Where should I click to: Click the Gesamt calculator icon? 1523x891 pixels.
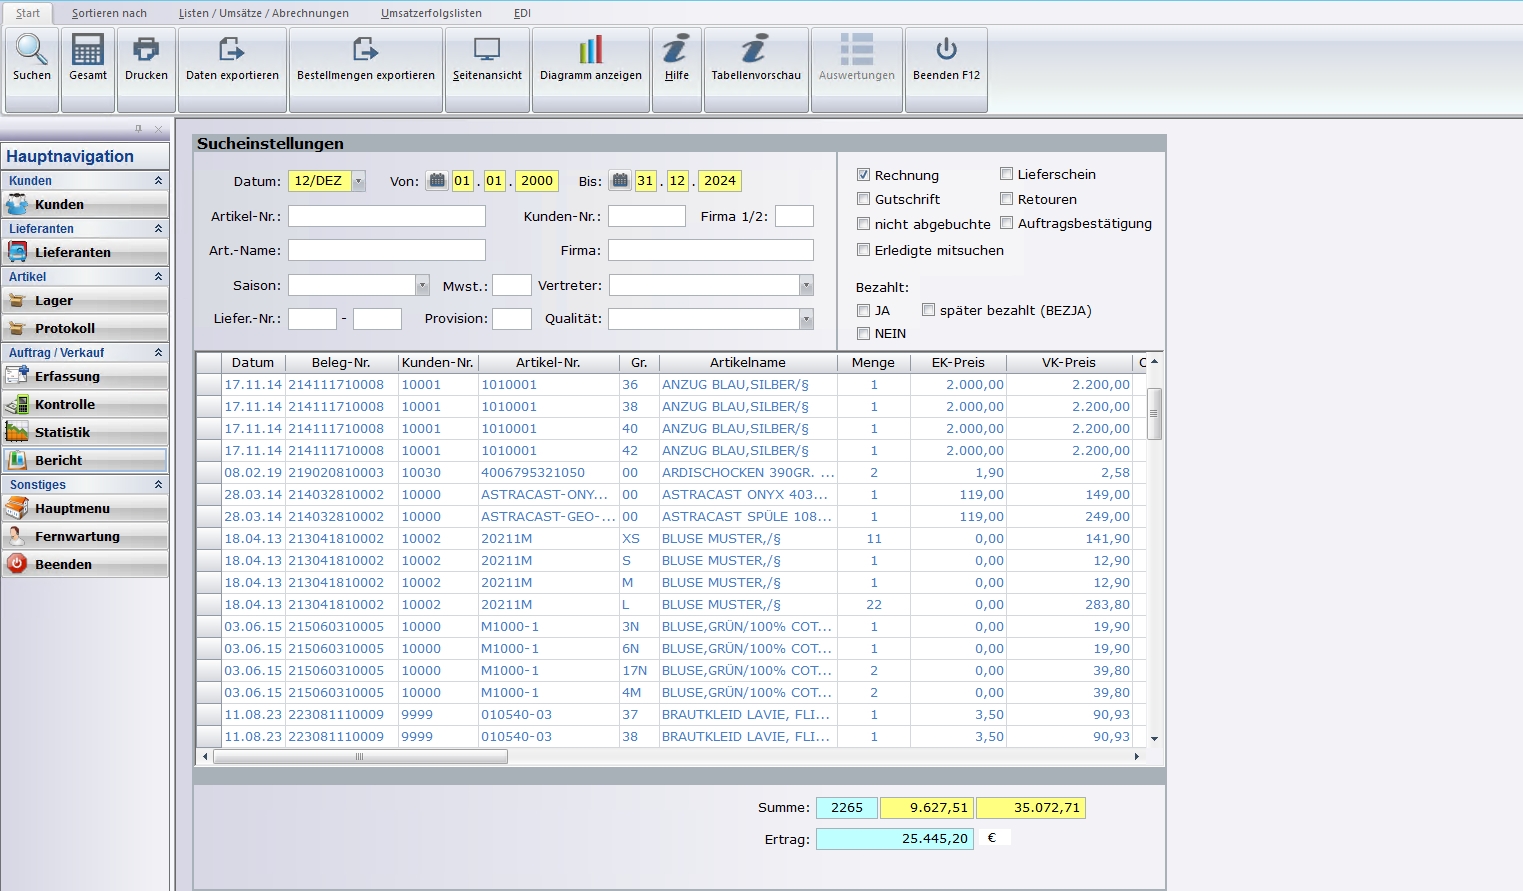click(88, 50)
